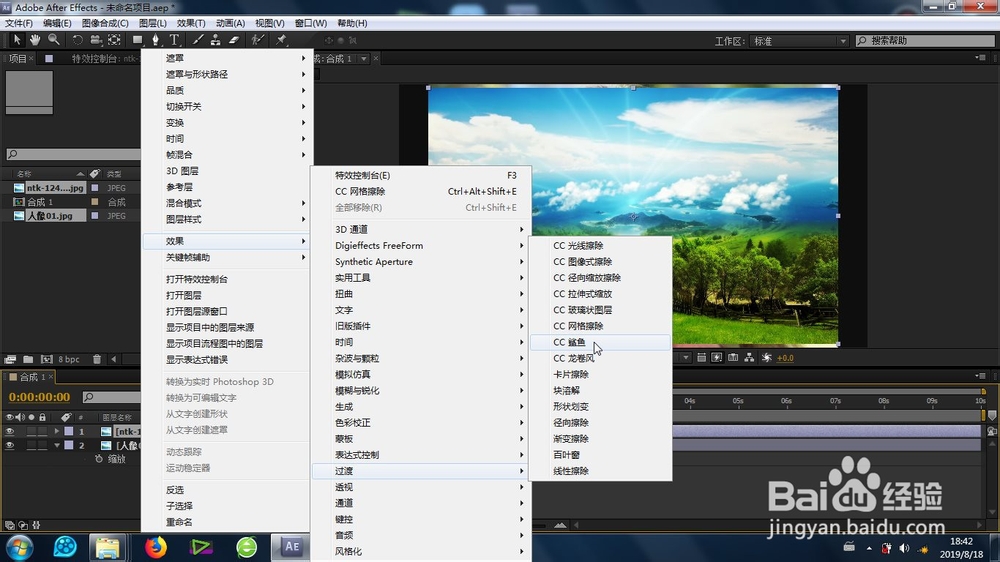Select the Rectangle shape tool

point(137,40)
